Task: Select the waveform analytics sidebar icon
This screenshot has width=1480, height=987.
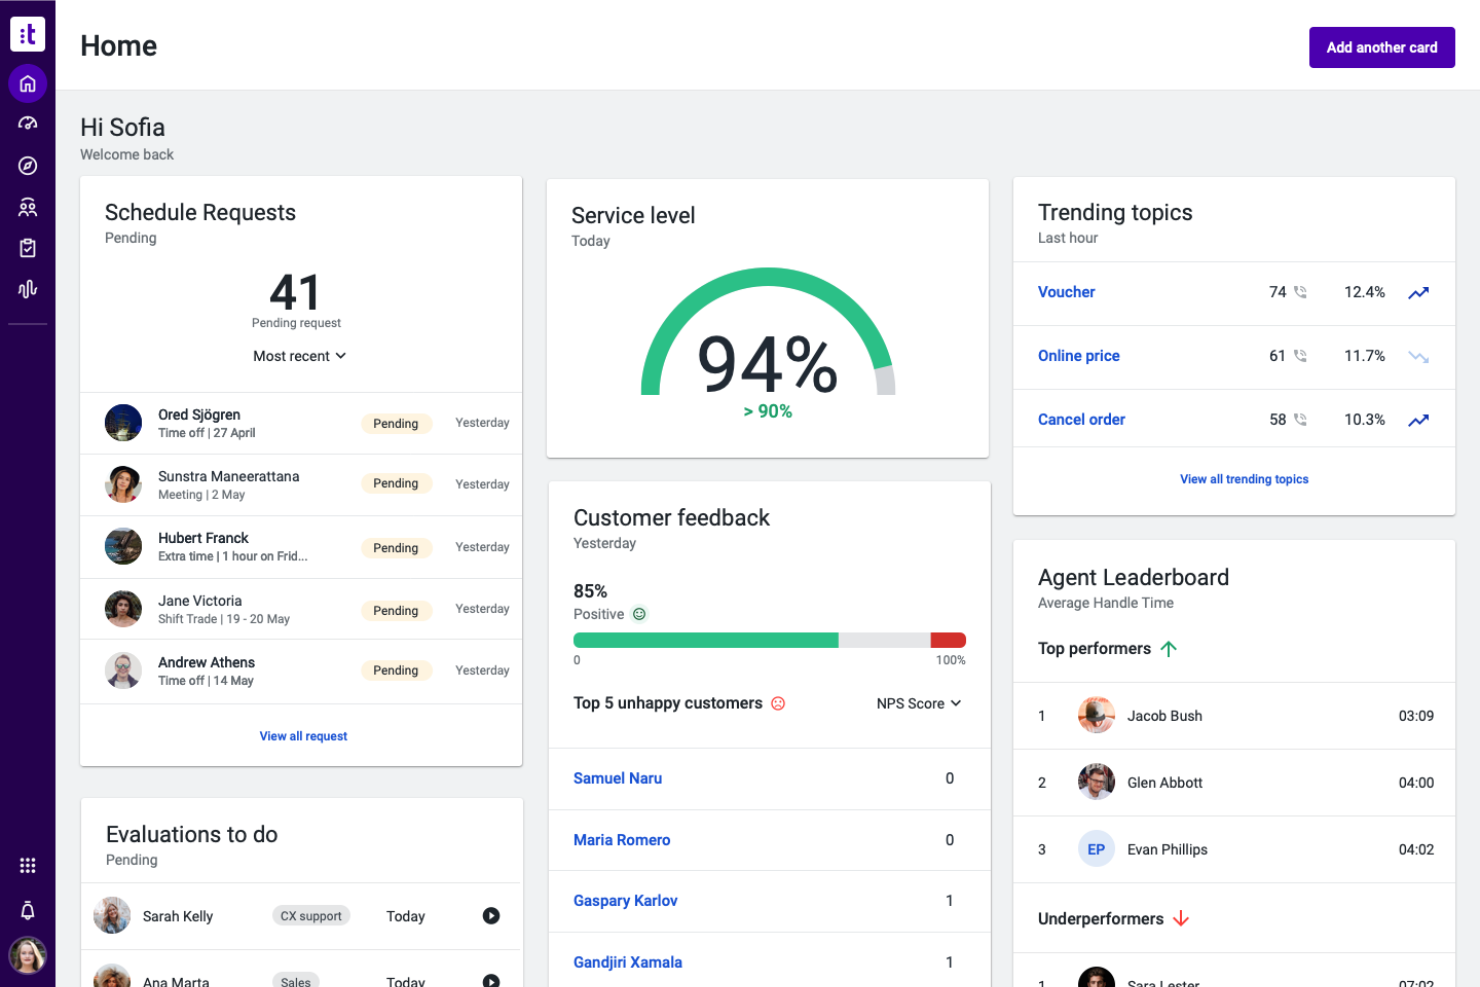Action: [27, 288]
